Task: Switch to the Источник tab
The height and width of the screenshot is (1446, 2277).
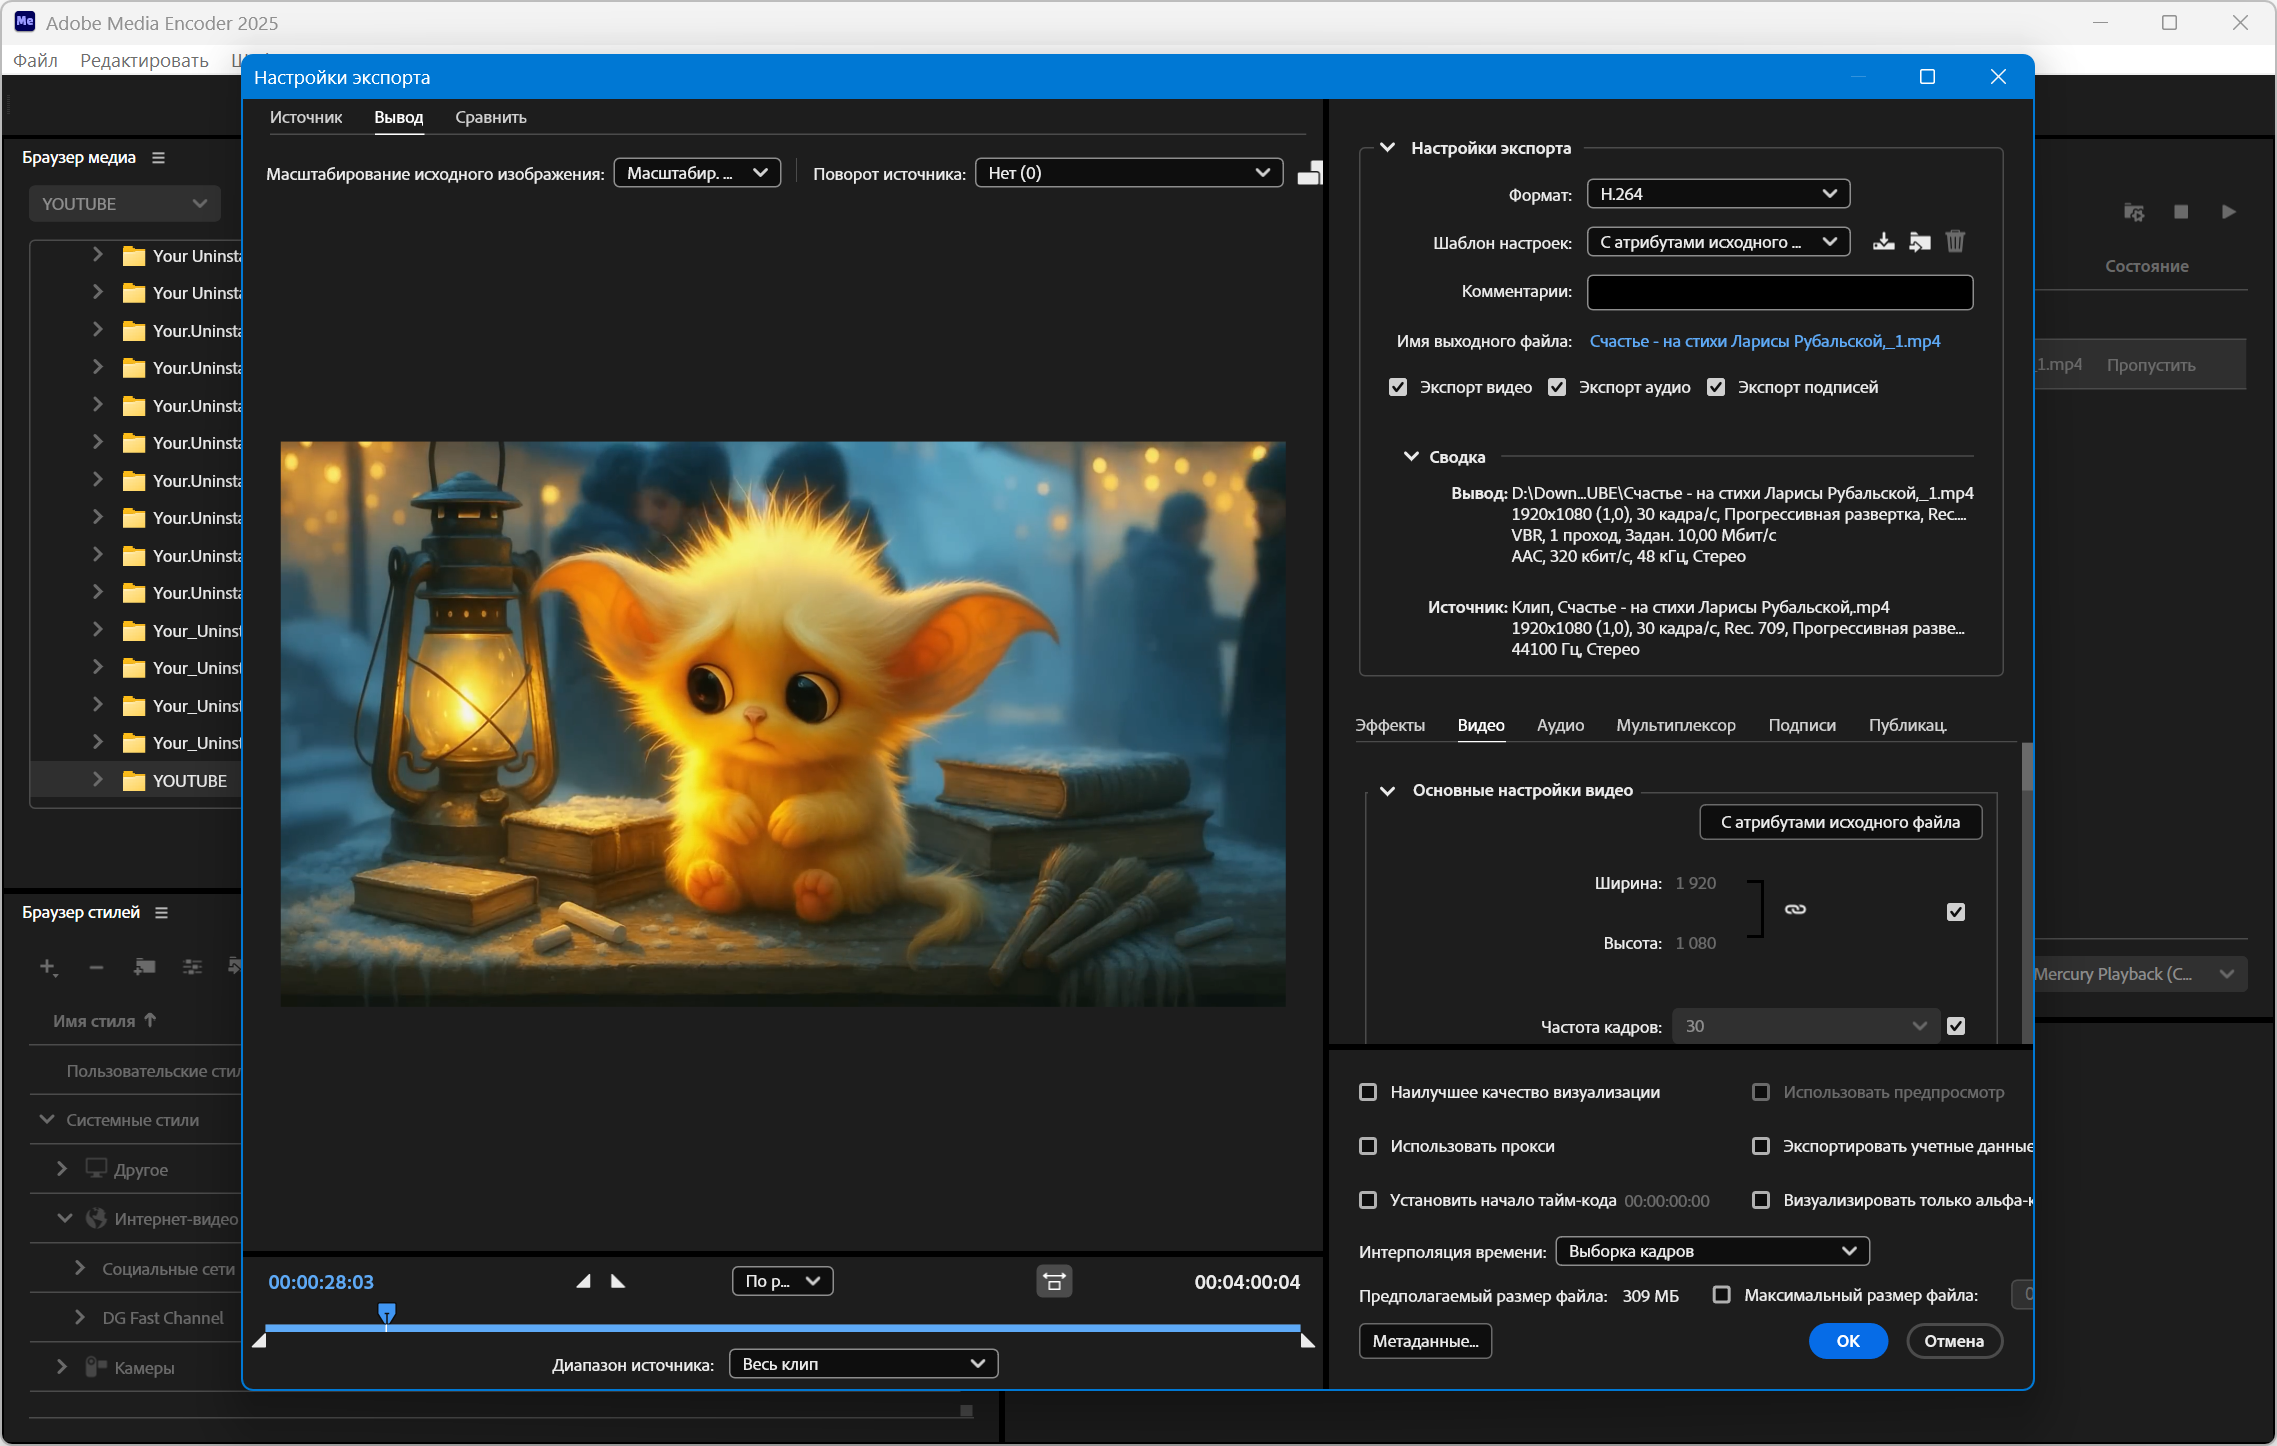Action: [x=305, y=117]
